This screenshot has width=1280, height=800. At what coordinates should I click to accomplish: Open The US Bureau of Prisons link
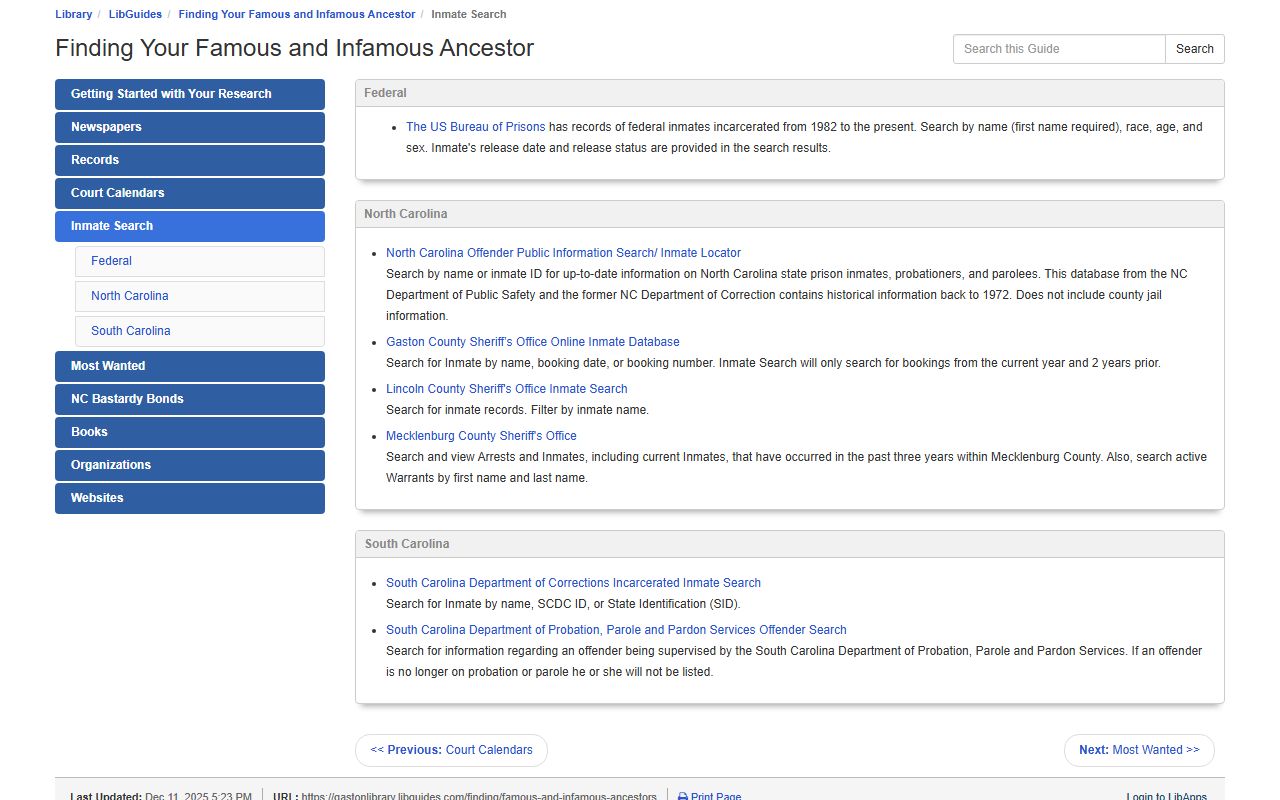[x=475, y=127]
